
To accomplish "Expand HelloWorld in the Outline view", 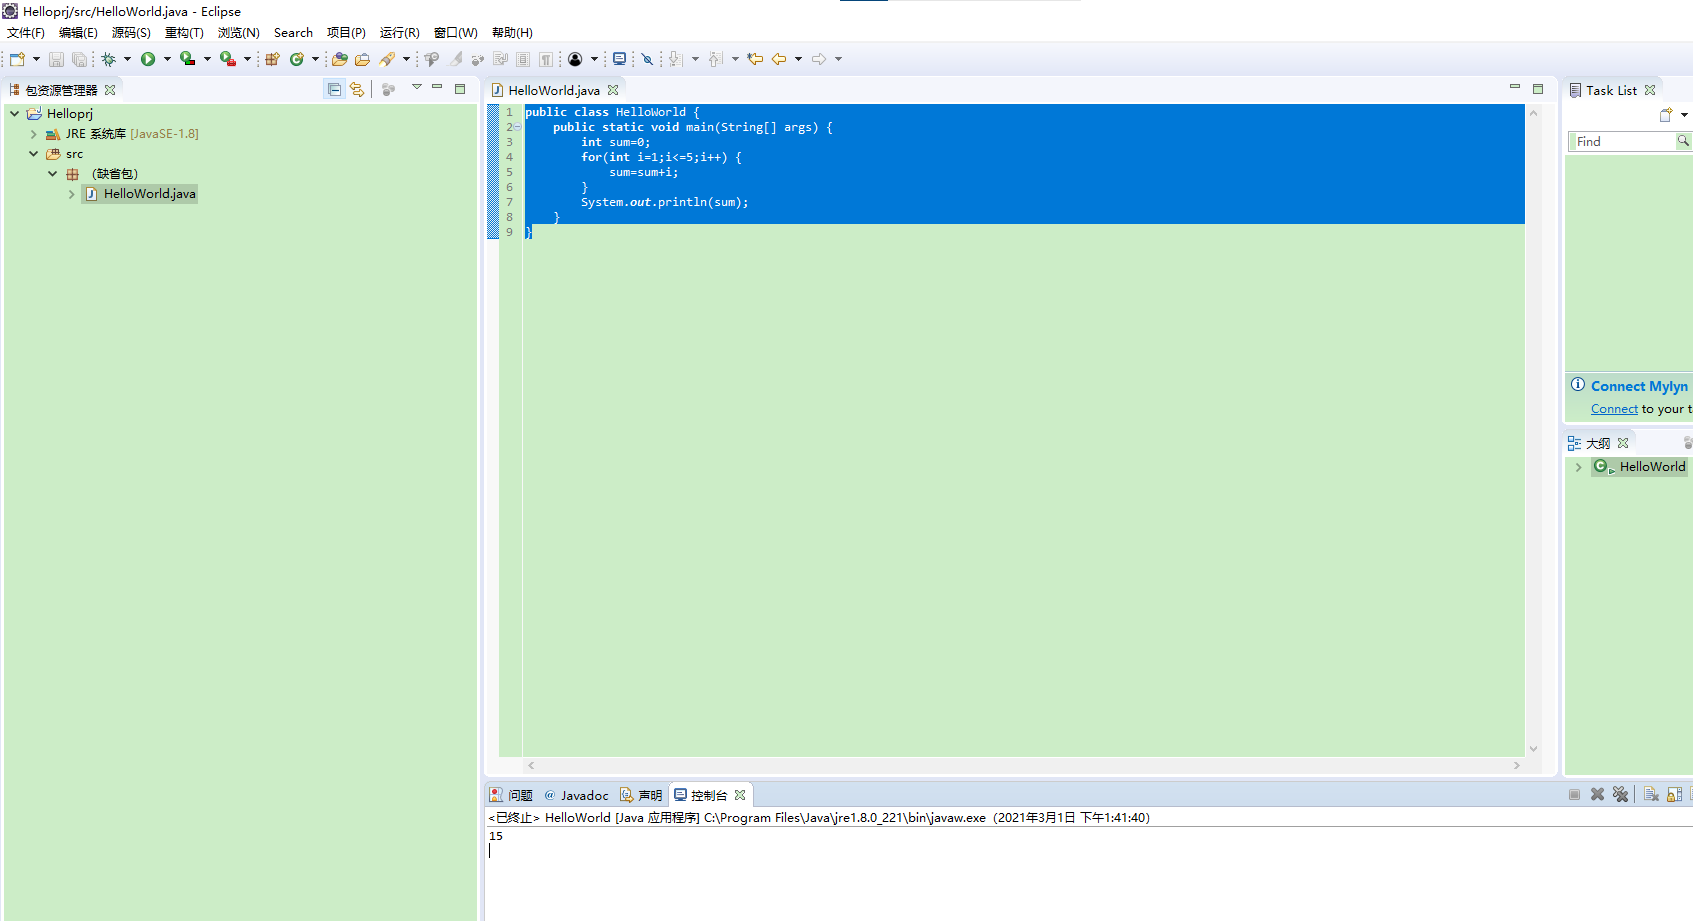I will (x=1580, y=467).
